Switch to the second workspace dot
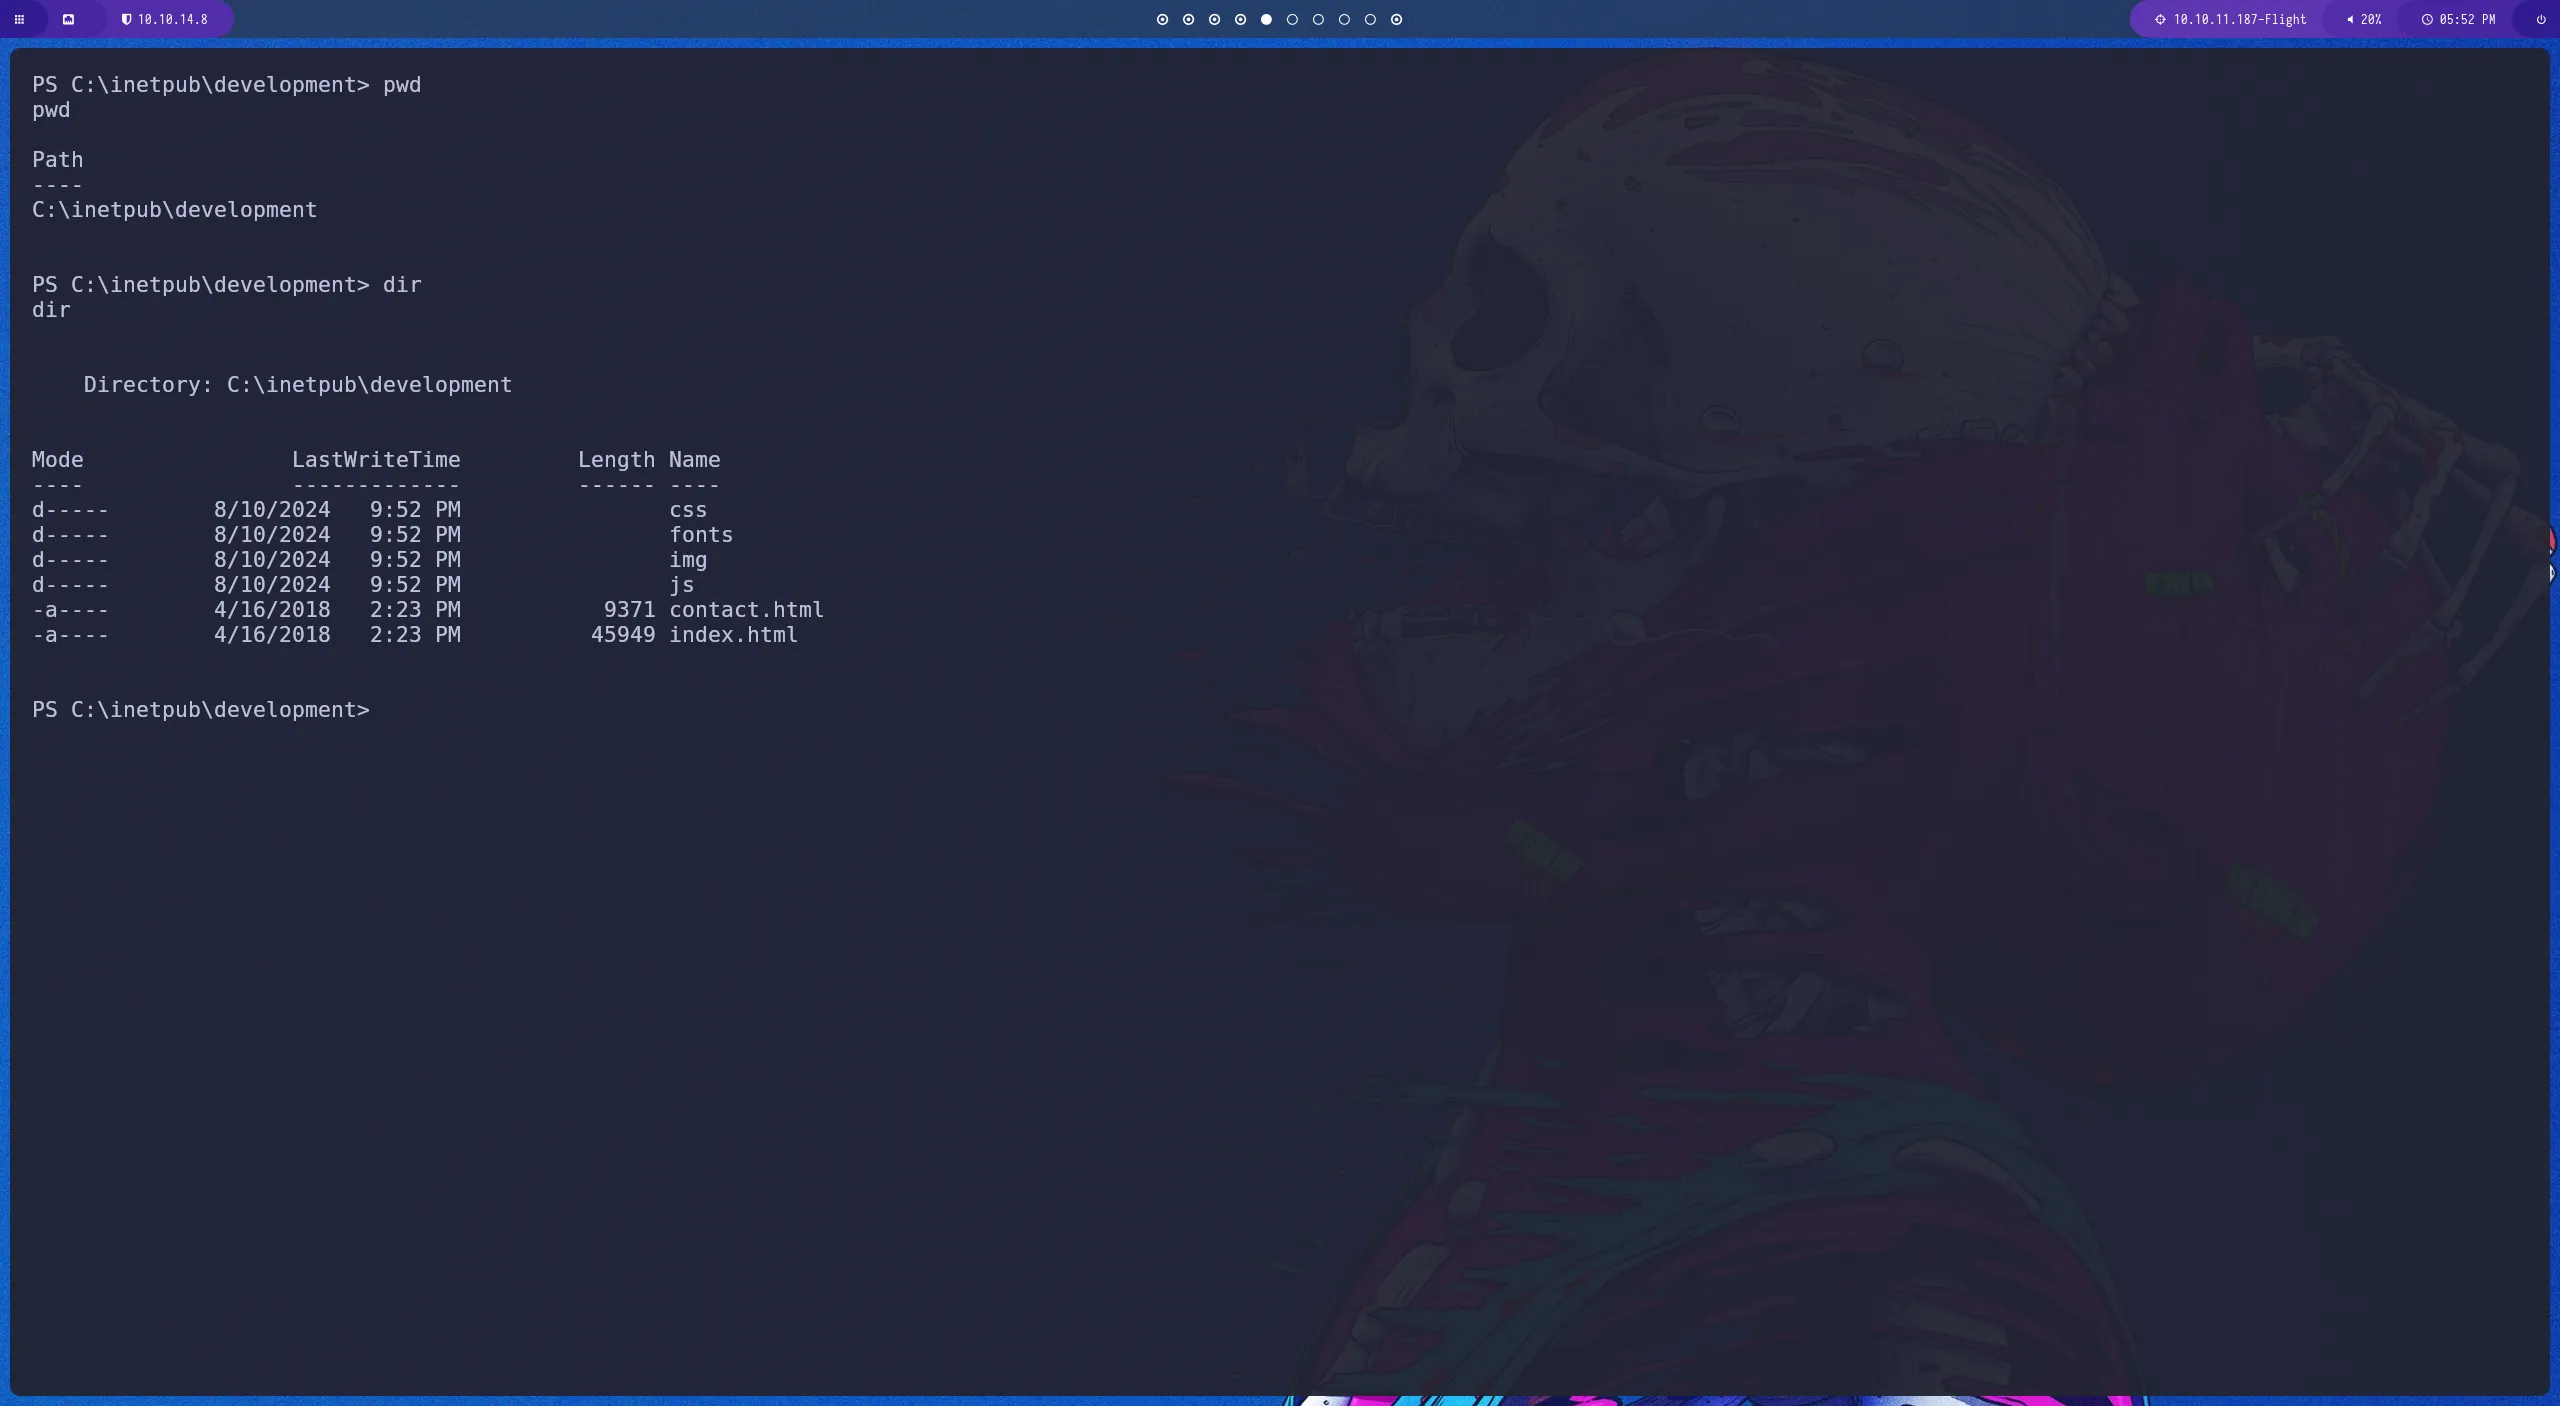 1187,19
